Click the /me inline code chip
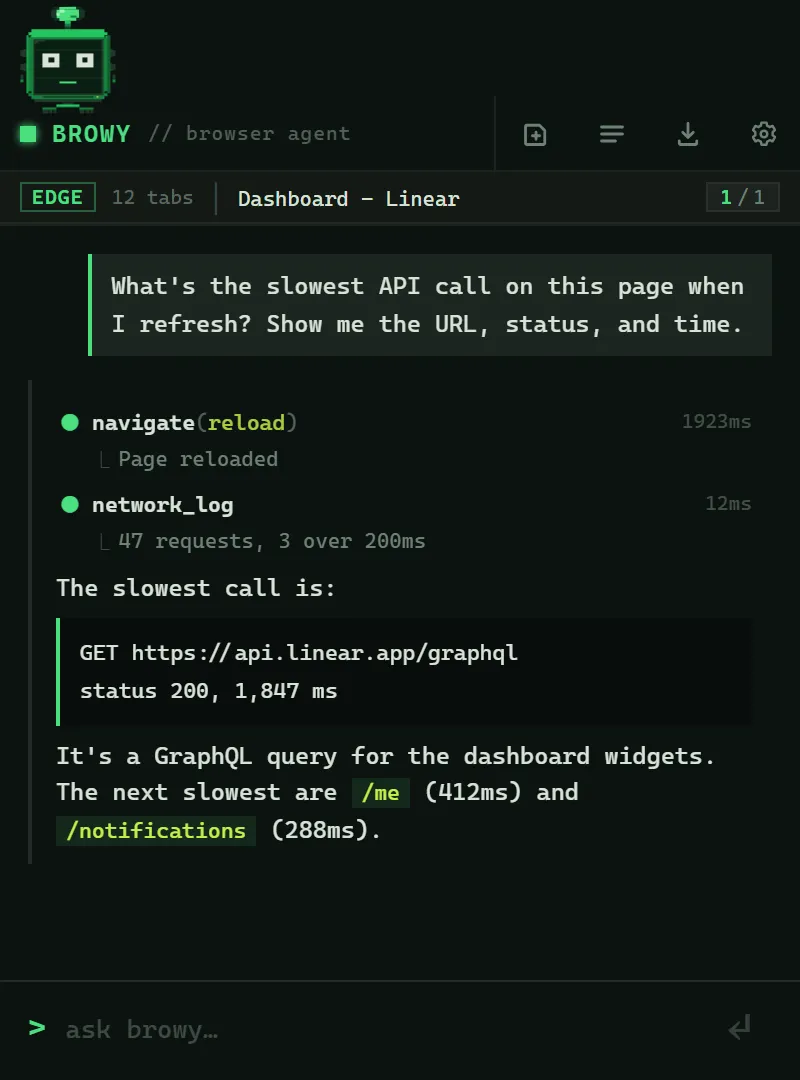 380,793
